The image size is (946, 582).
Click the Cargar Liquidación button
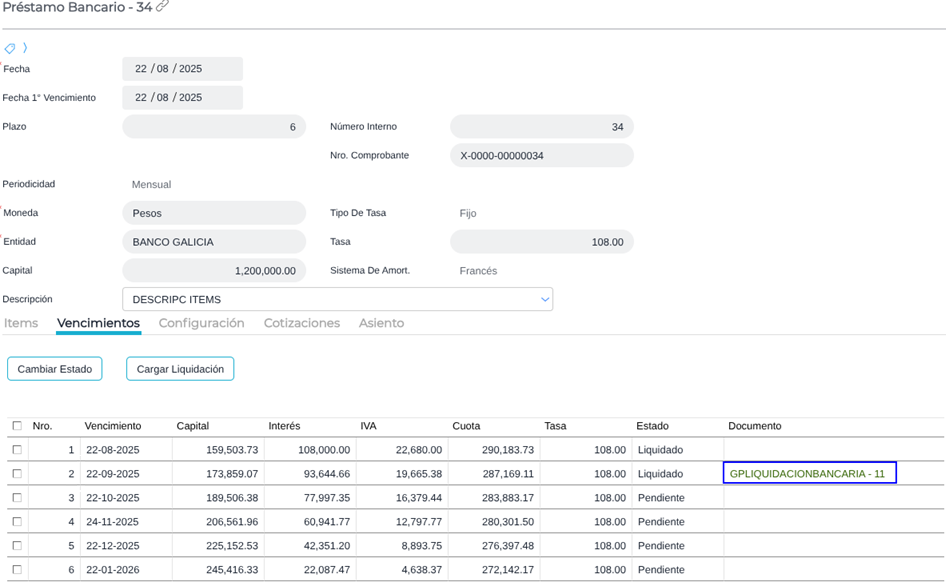tap(180, 369)
